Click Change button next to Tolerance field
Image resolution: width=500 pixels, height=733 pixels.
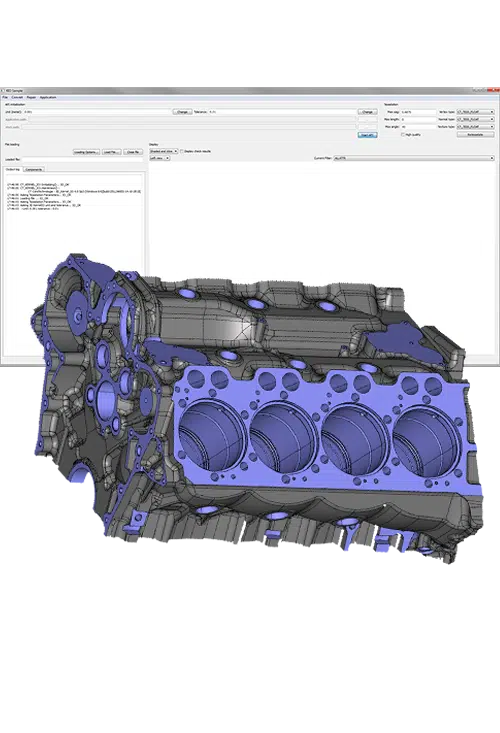367,112
